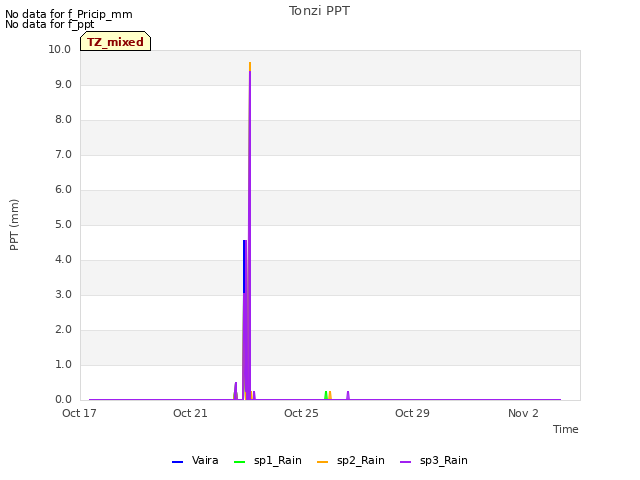640x480 pixels.
Task: Toggle the sp3_Rain legend entry
Action: [x=434, y=461]
